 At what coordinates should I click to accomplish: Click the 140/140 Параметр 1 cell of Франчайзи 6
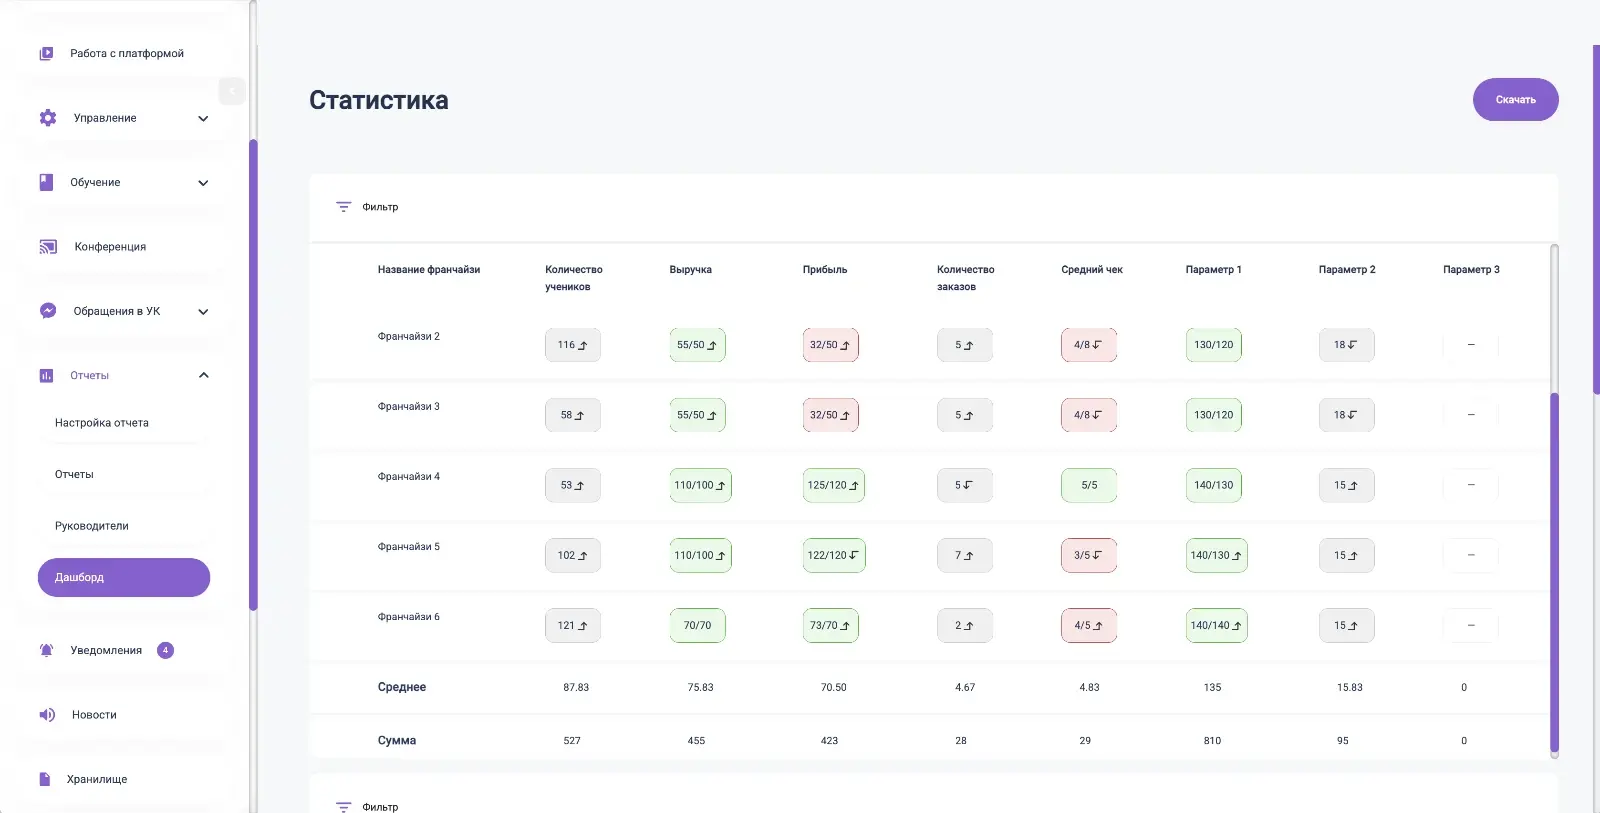(x=1217, y=625)
